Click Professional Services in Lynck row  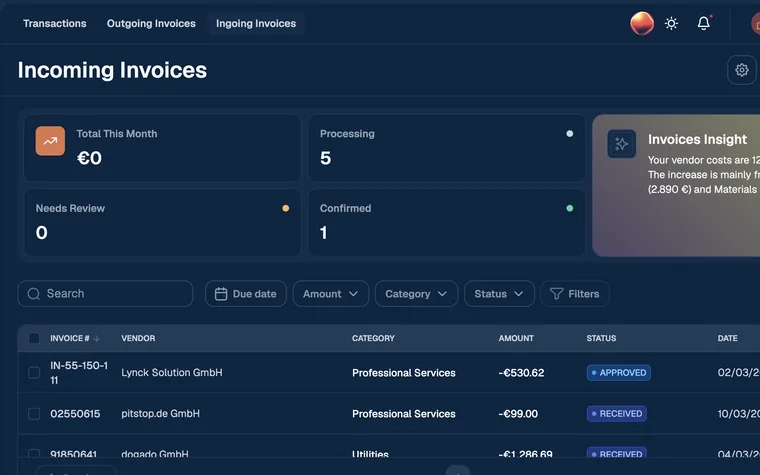tap(404, 373)
